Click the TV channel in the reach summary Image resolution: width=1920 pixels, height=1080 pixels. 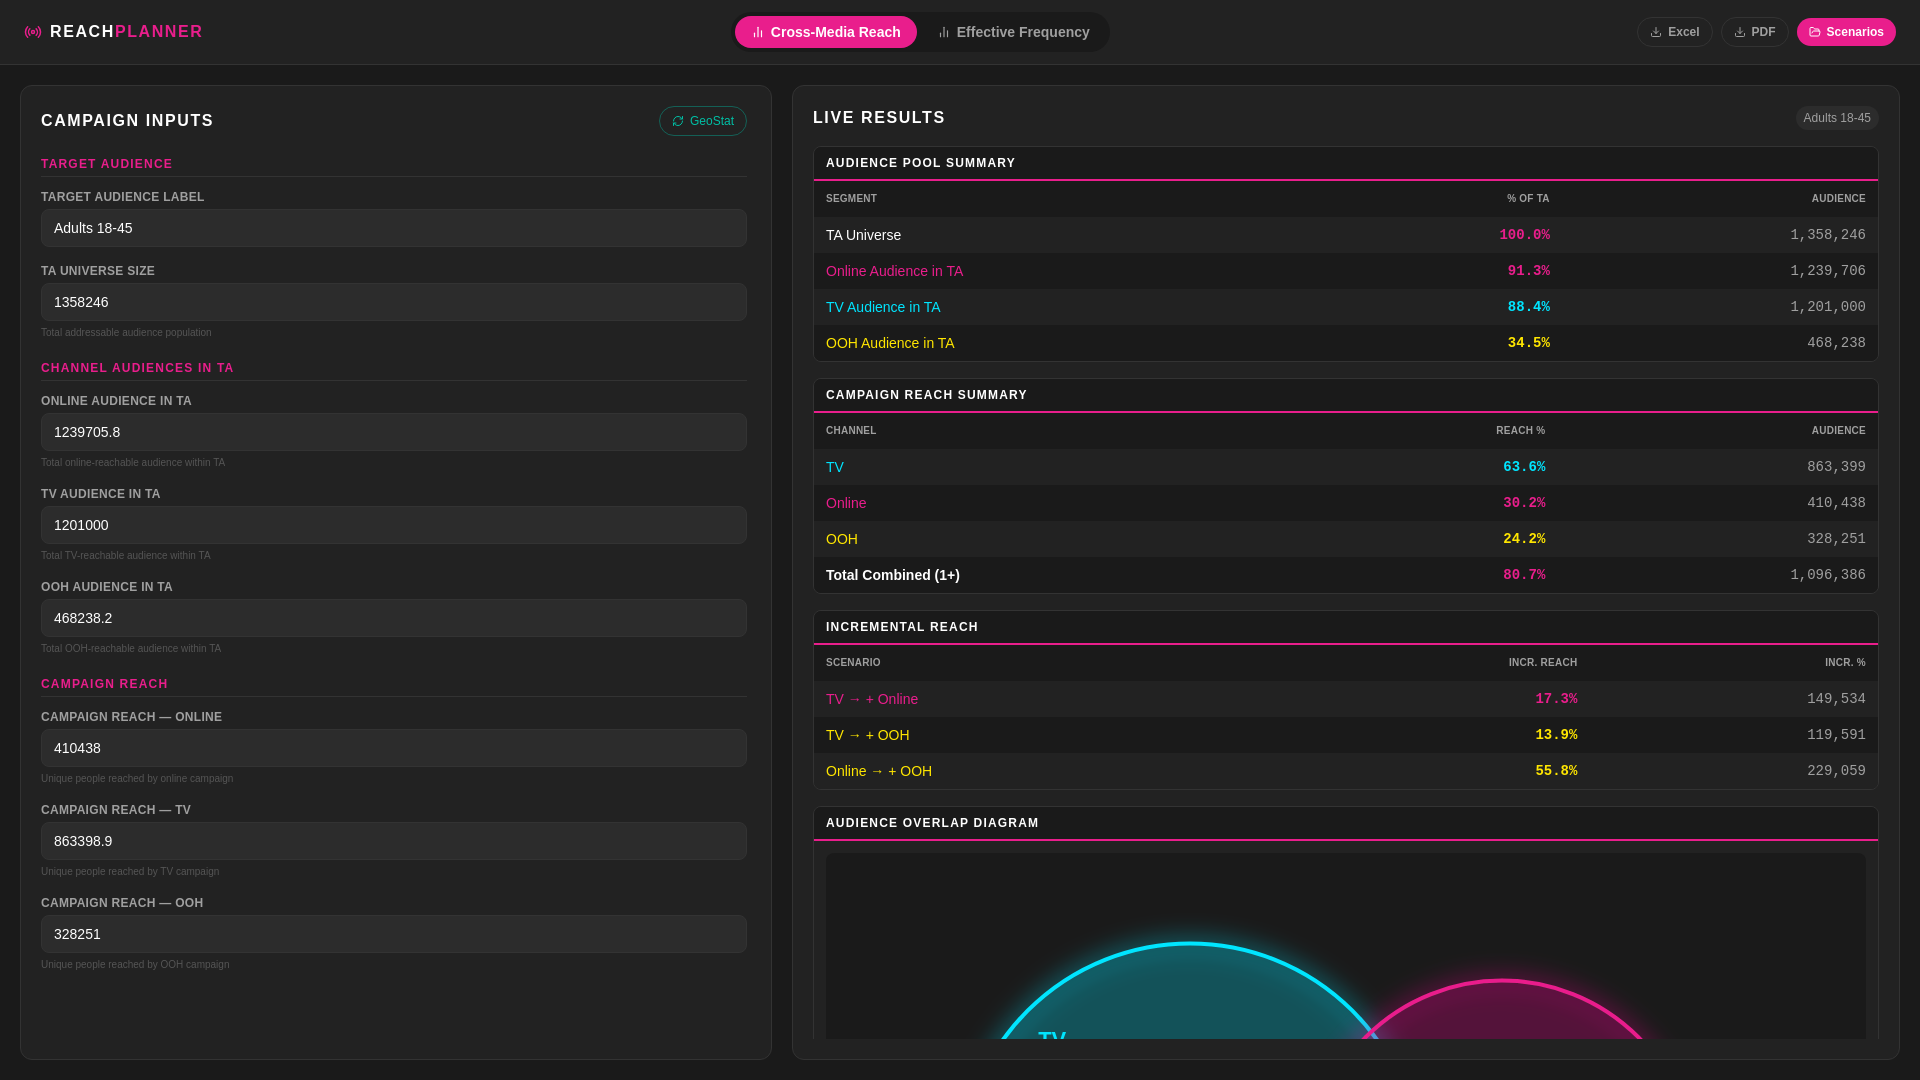click(834, 467)
